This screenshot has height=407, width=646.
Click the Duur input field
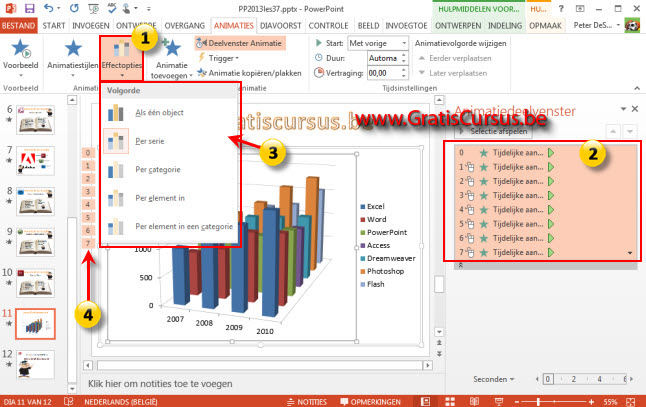[384, 58]
